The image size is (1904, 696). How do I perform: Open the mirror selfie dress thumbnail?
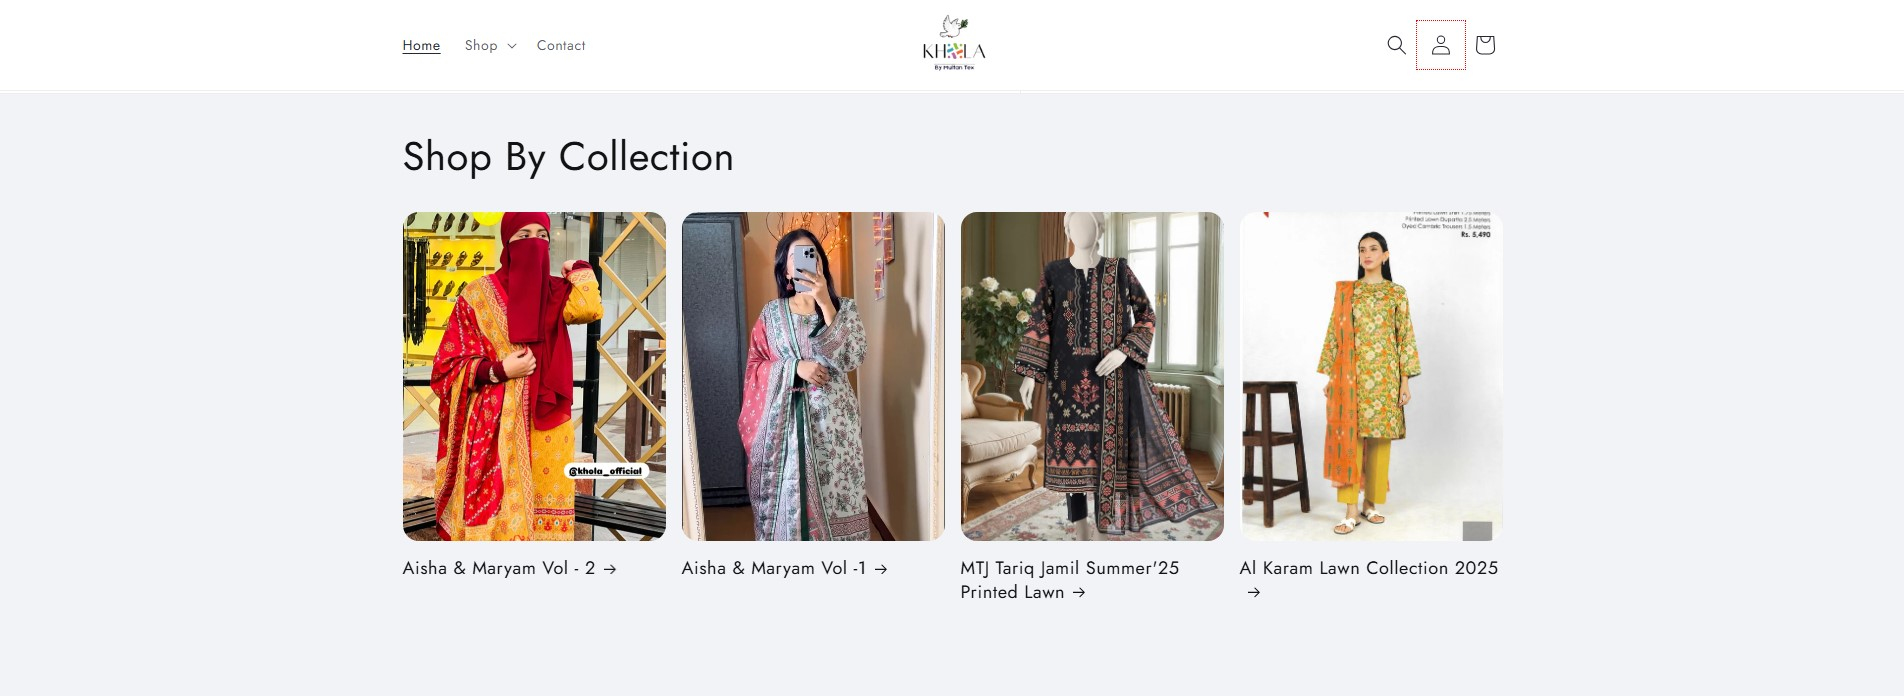click(813, 376)
